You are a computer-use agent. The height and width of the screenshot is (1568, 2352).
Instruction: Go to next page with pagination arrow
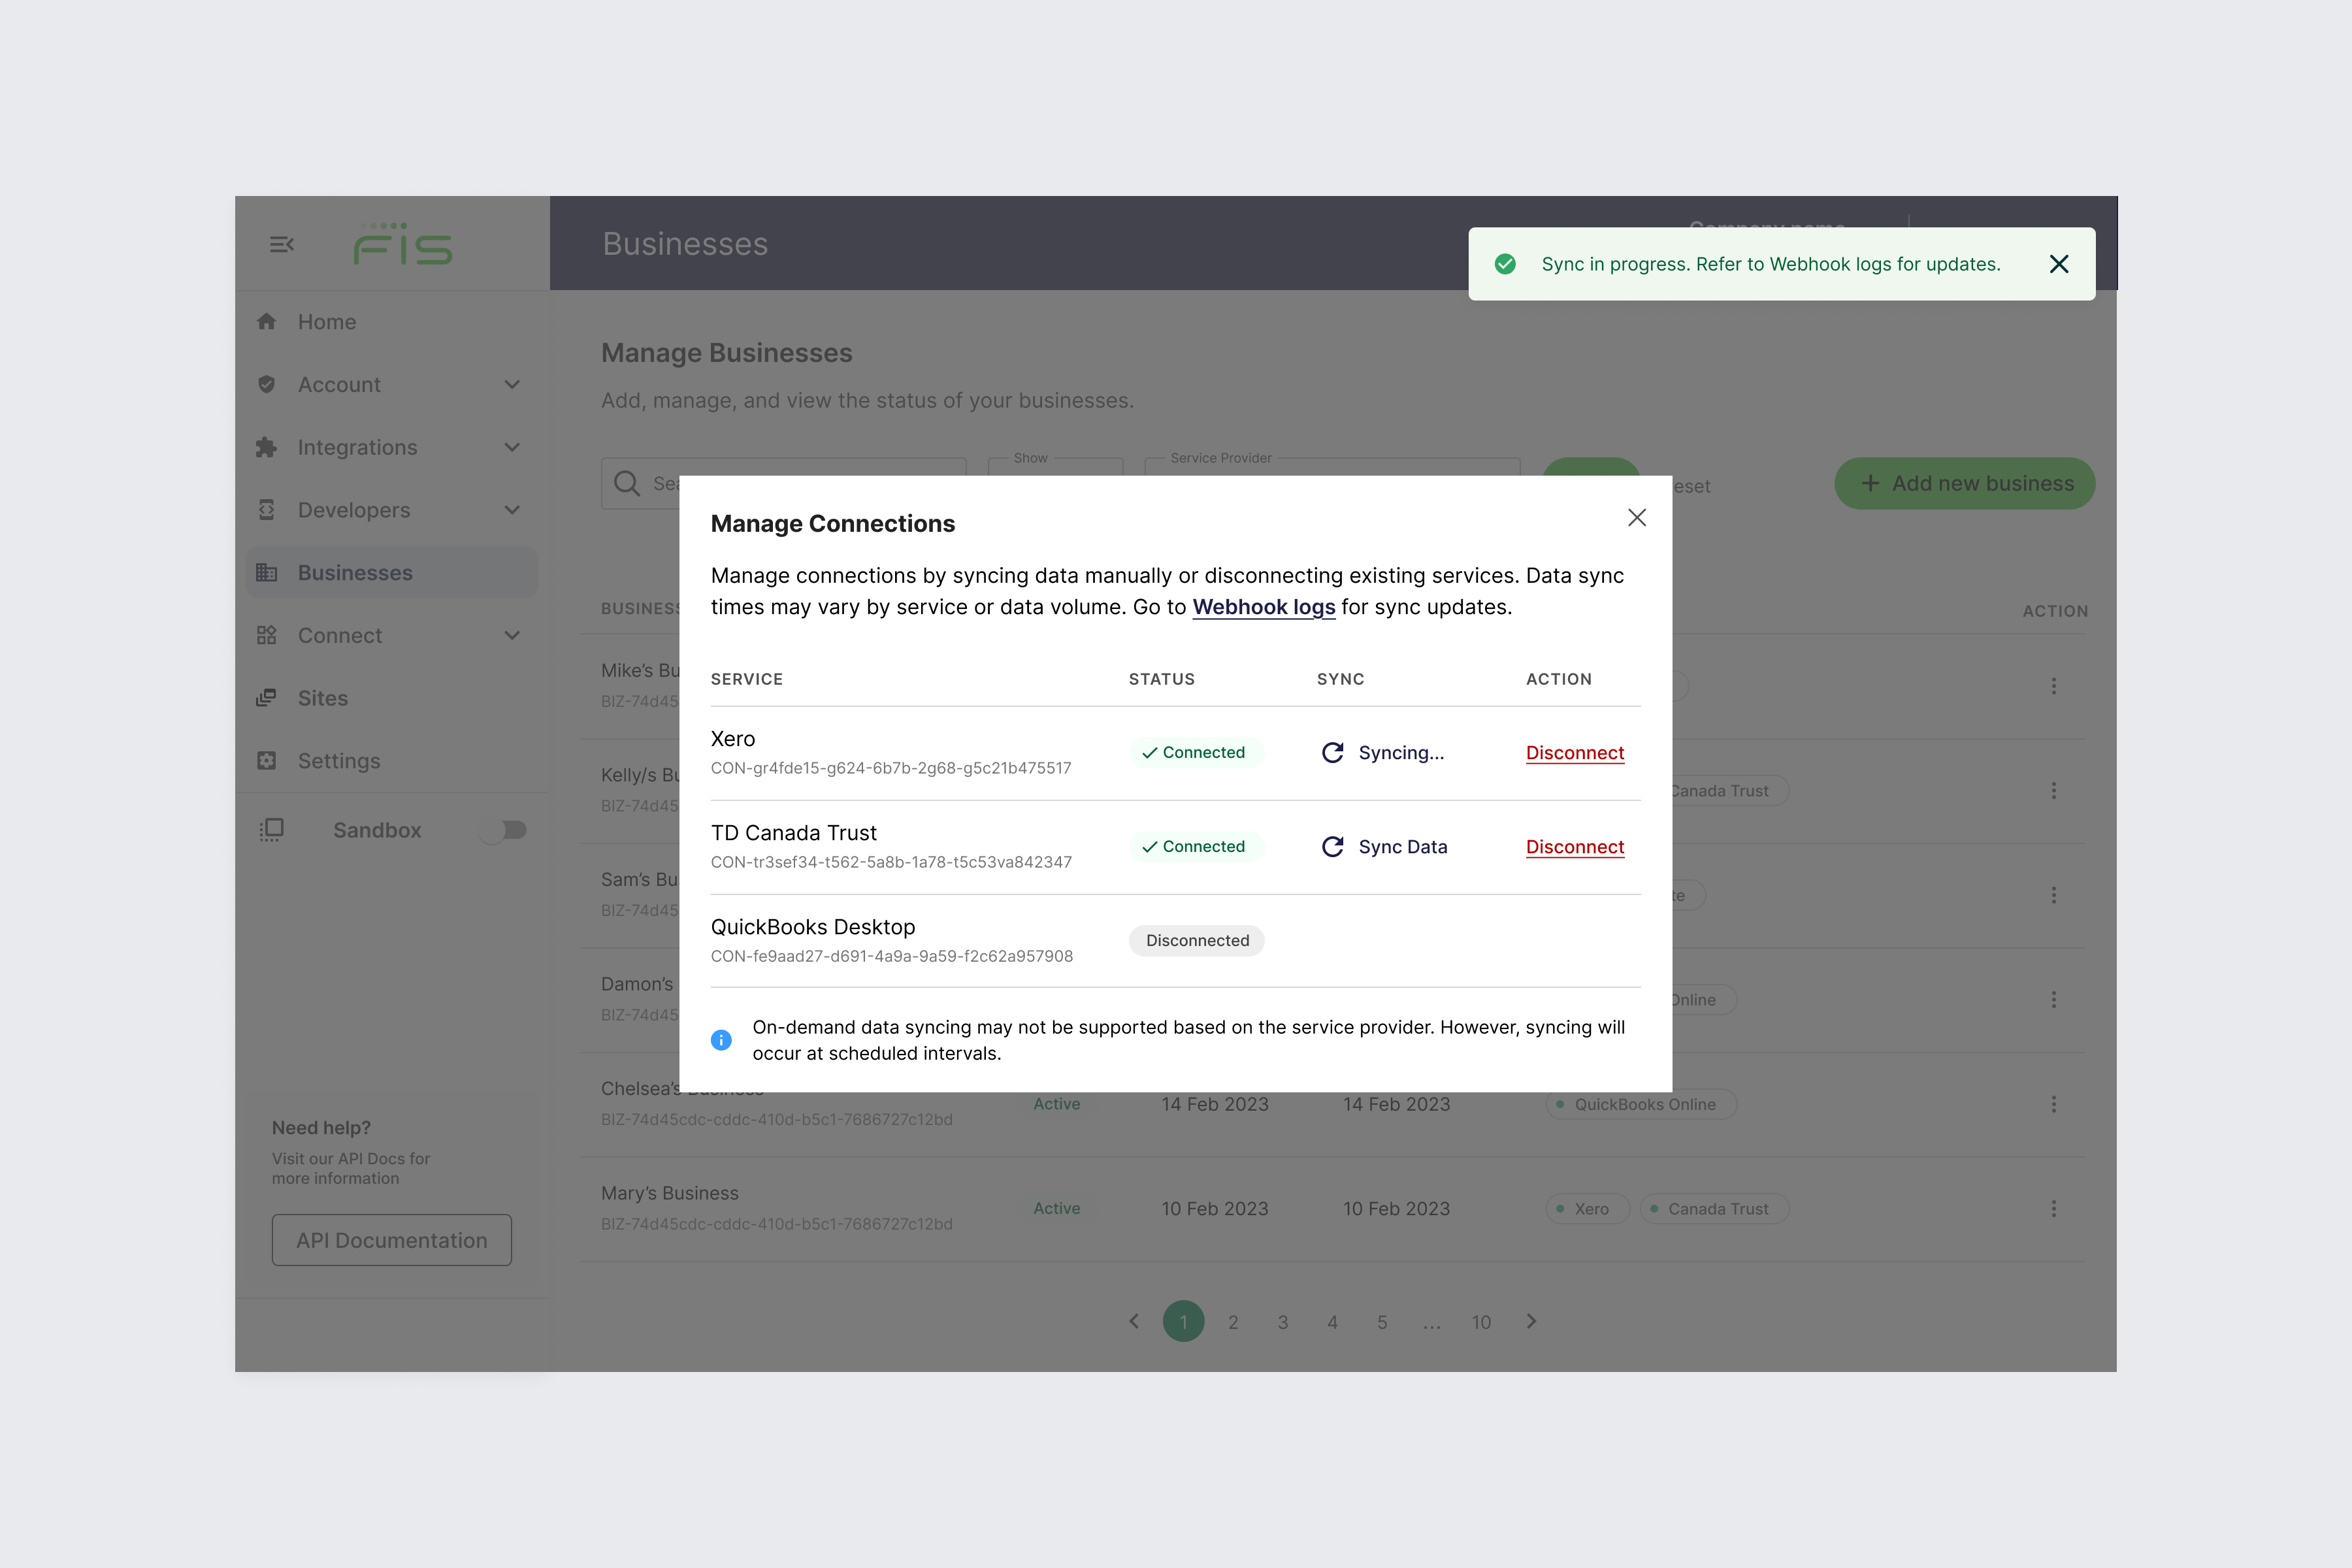[1531, 1322]
